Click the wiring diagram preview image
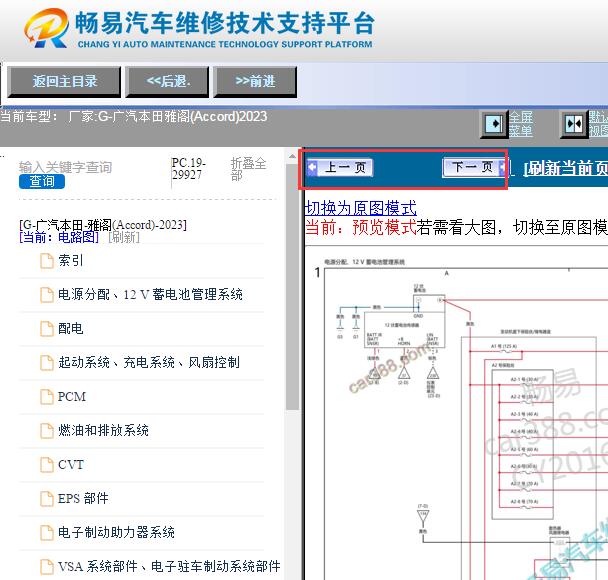This screenshot has width=608, height=580. click(457, 413)
